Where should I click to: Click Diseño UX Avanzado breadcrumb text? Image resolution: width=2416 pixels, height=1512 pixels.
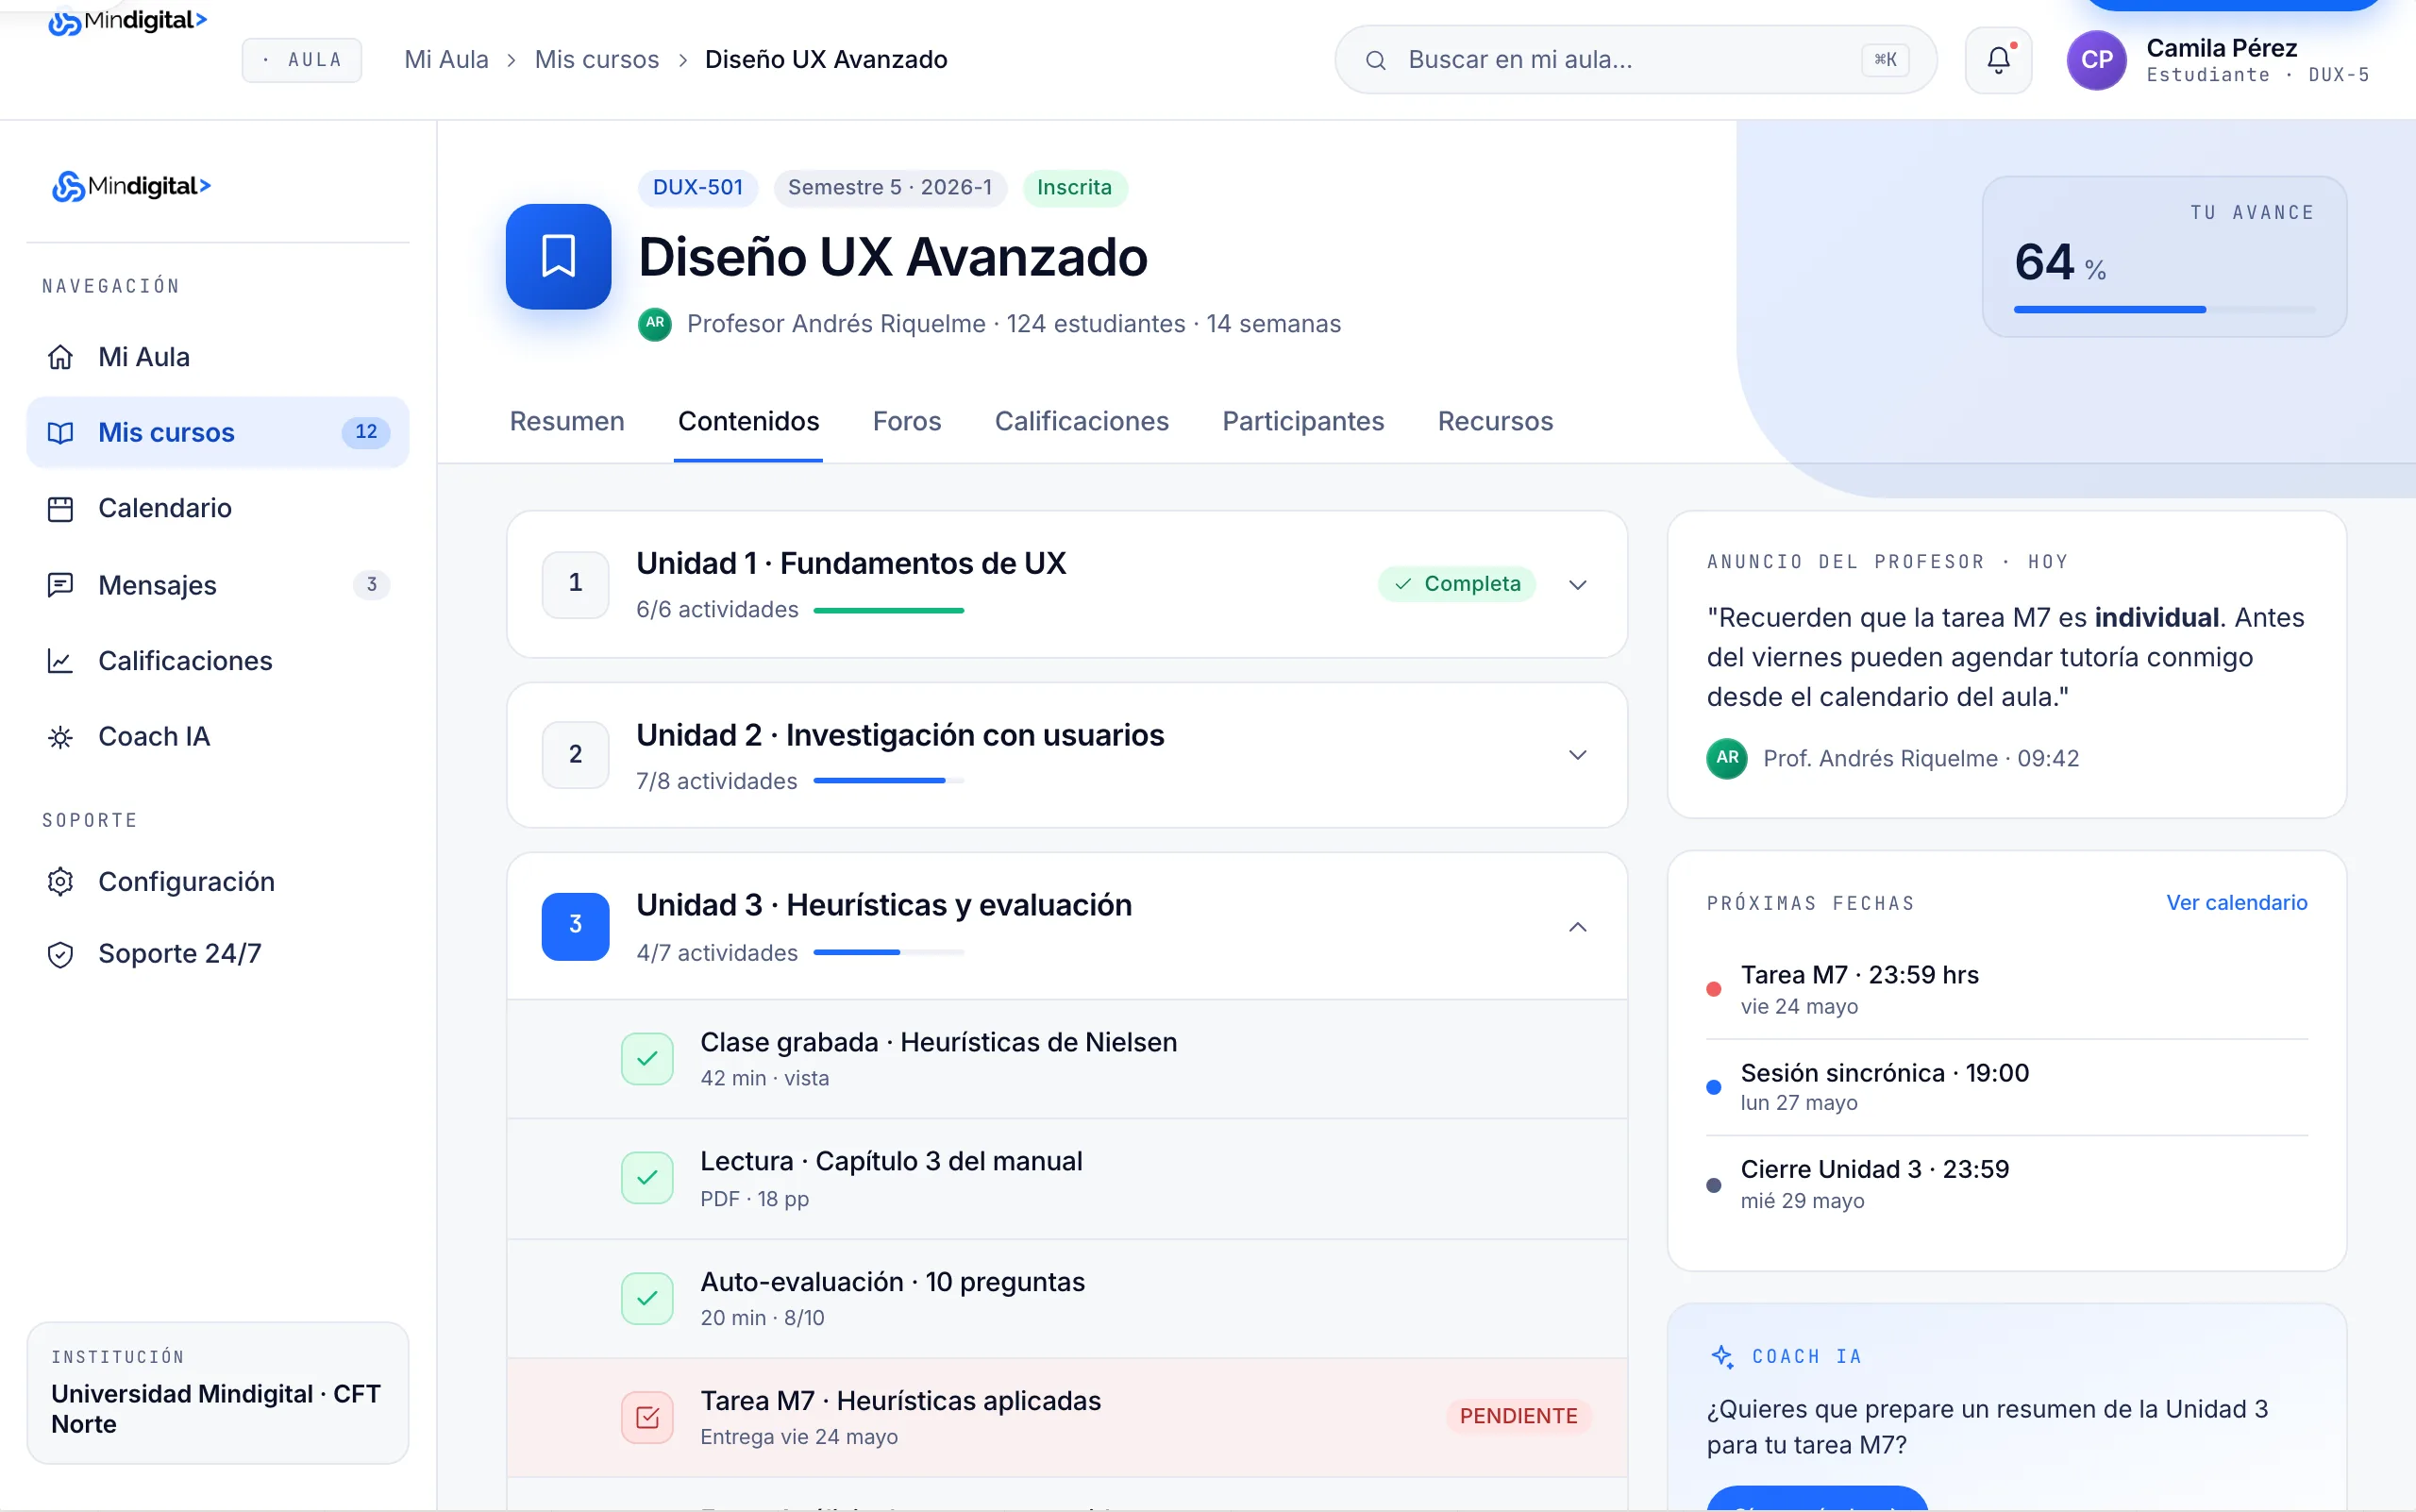[825, 60]
